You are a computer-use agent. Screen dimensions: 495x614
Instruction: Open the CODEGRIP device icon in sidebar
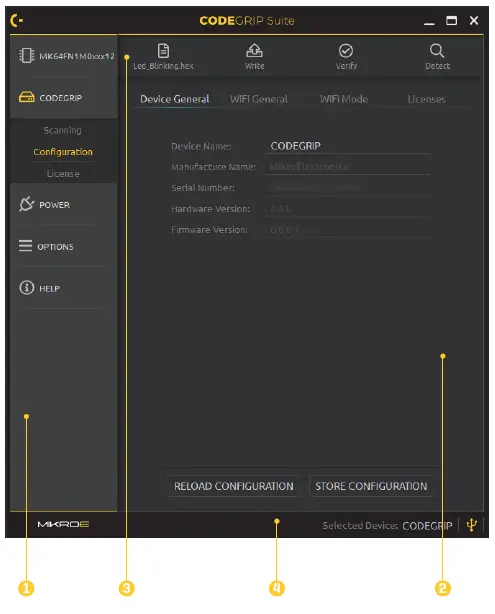[27, 97]
